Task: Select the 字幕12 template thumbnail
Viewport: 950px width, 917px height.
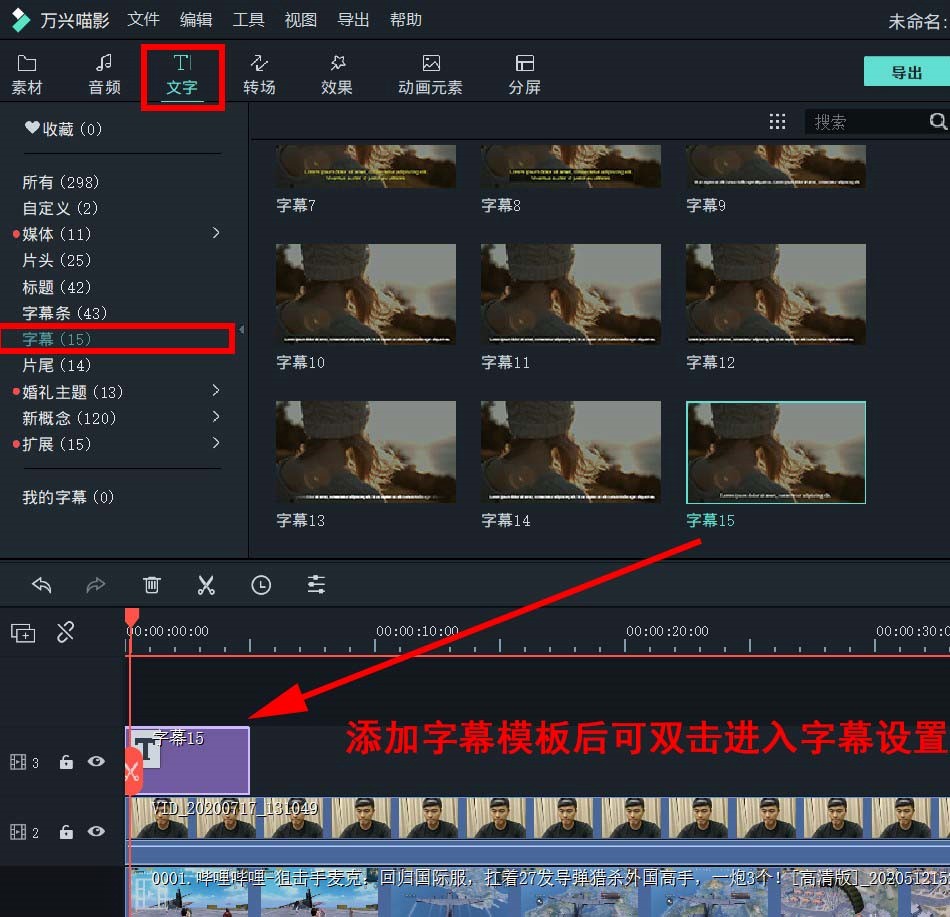Action: (776, 294)
